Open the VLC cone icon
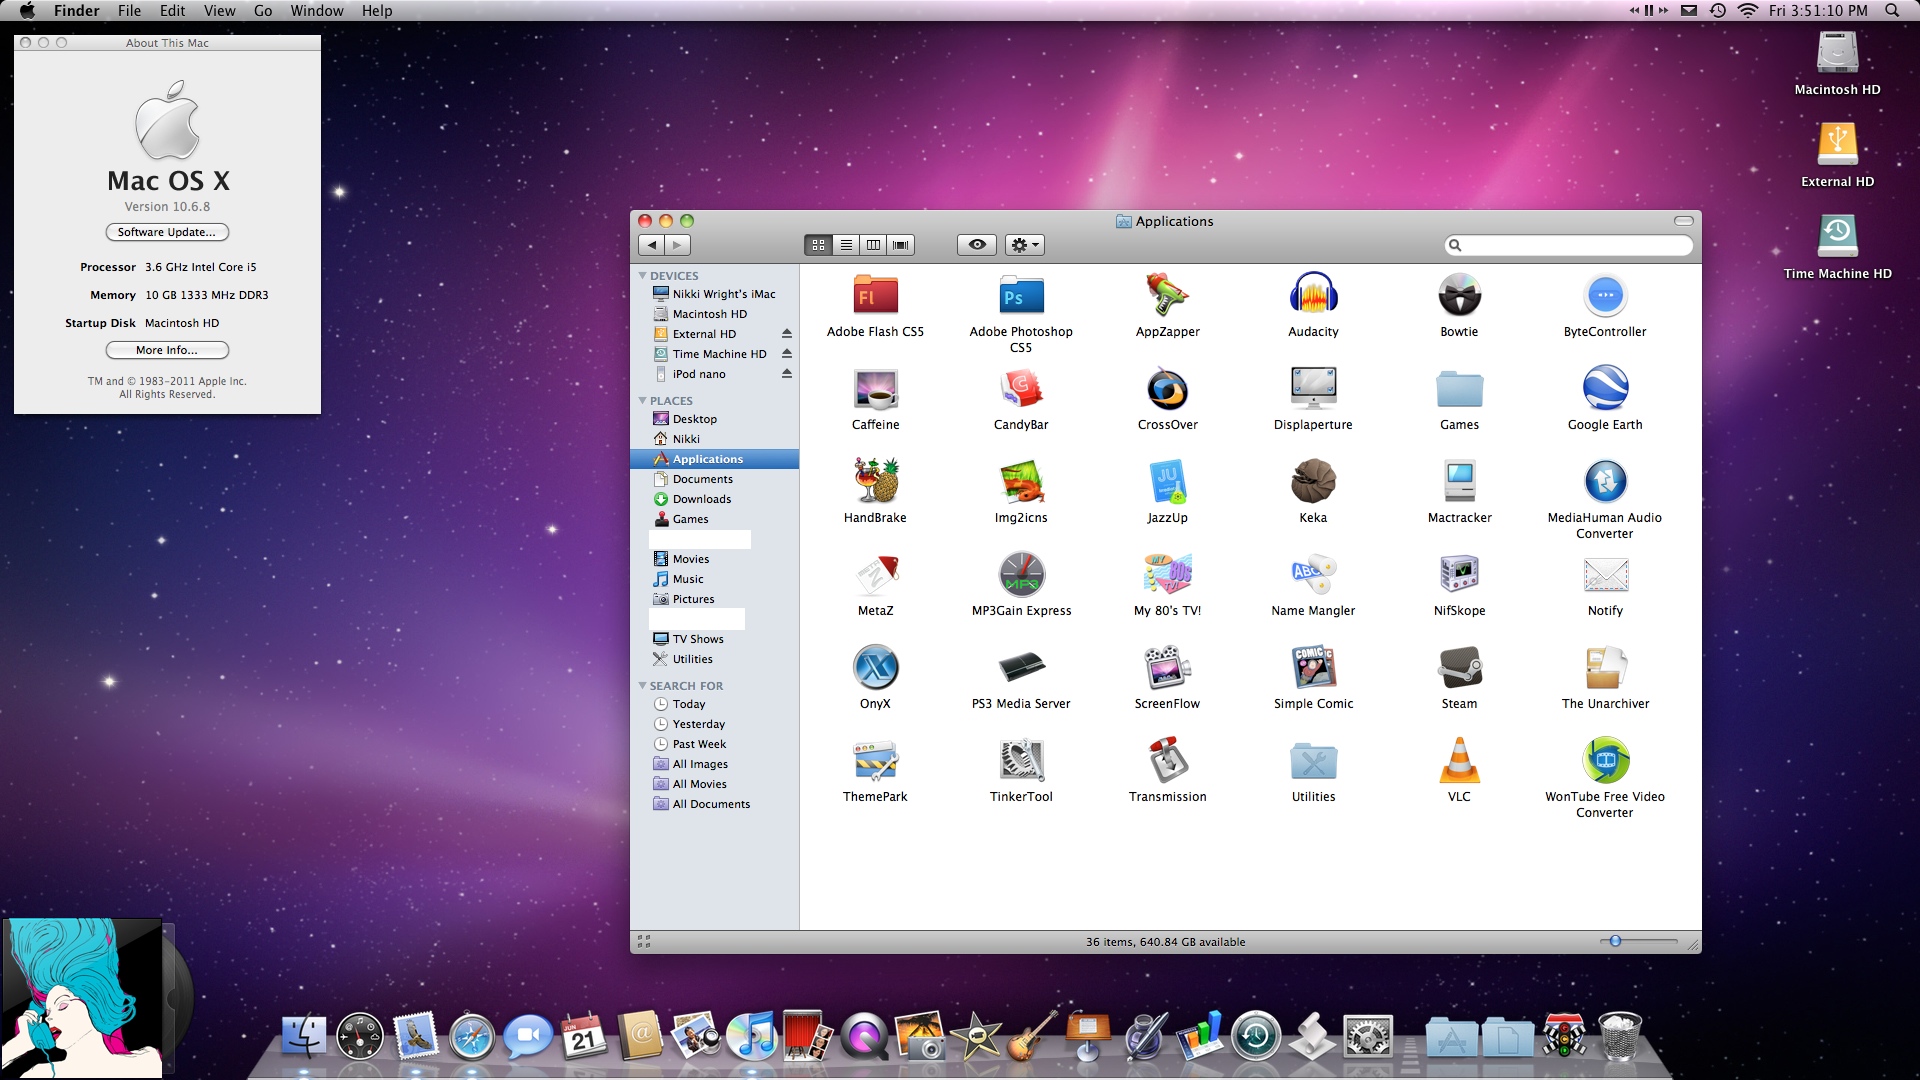1920x1080 pixels. (1459, 761)
